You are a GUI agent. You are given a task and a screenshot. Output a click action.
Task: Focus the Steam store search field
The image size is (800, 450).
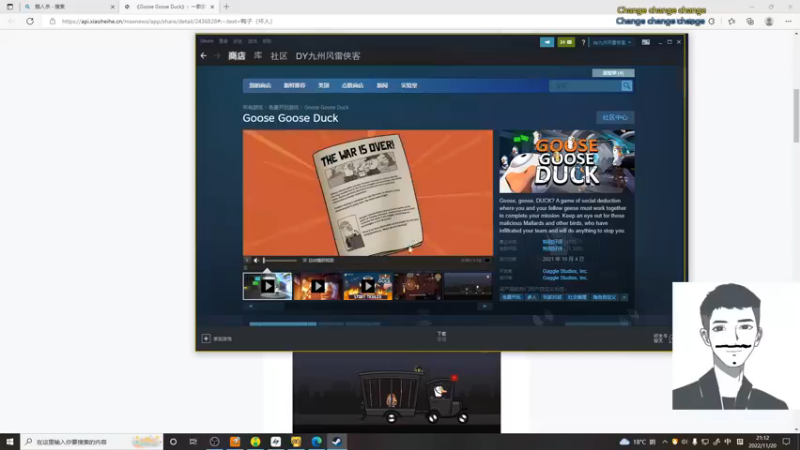point(585,86)
